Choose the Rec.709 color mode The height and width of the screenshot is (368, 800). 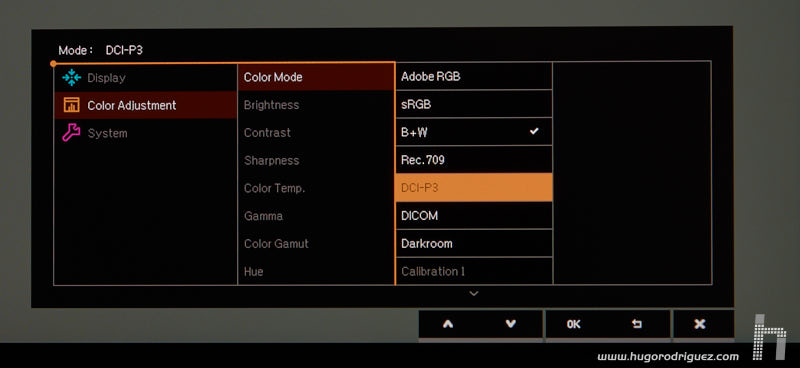473,160
